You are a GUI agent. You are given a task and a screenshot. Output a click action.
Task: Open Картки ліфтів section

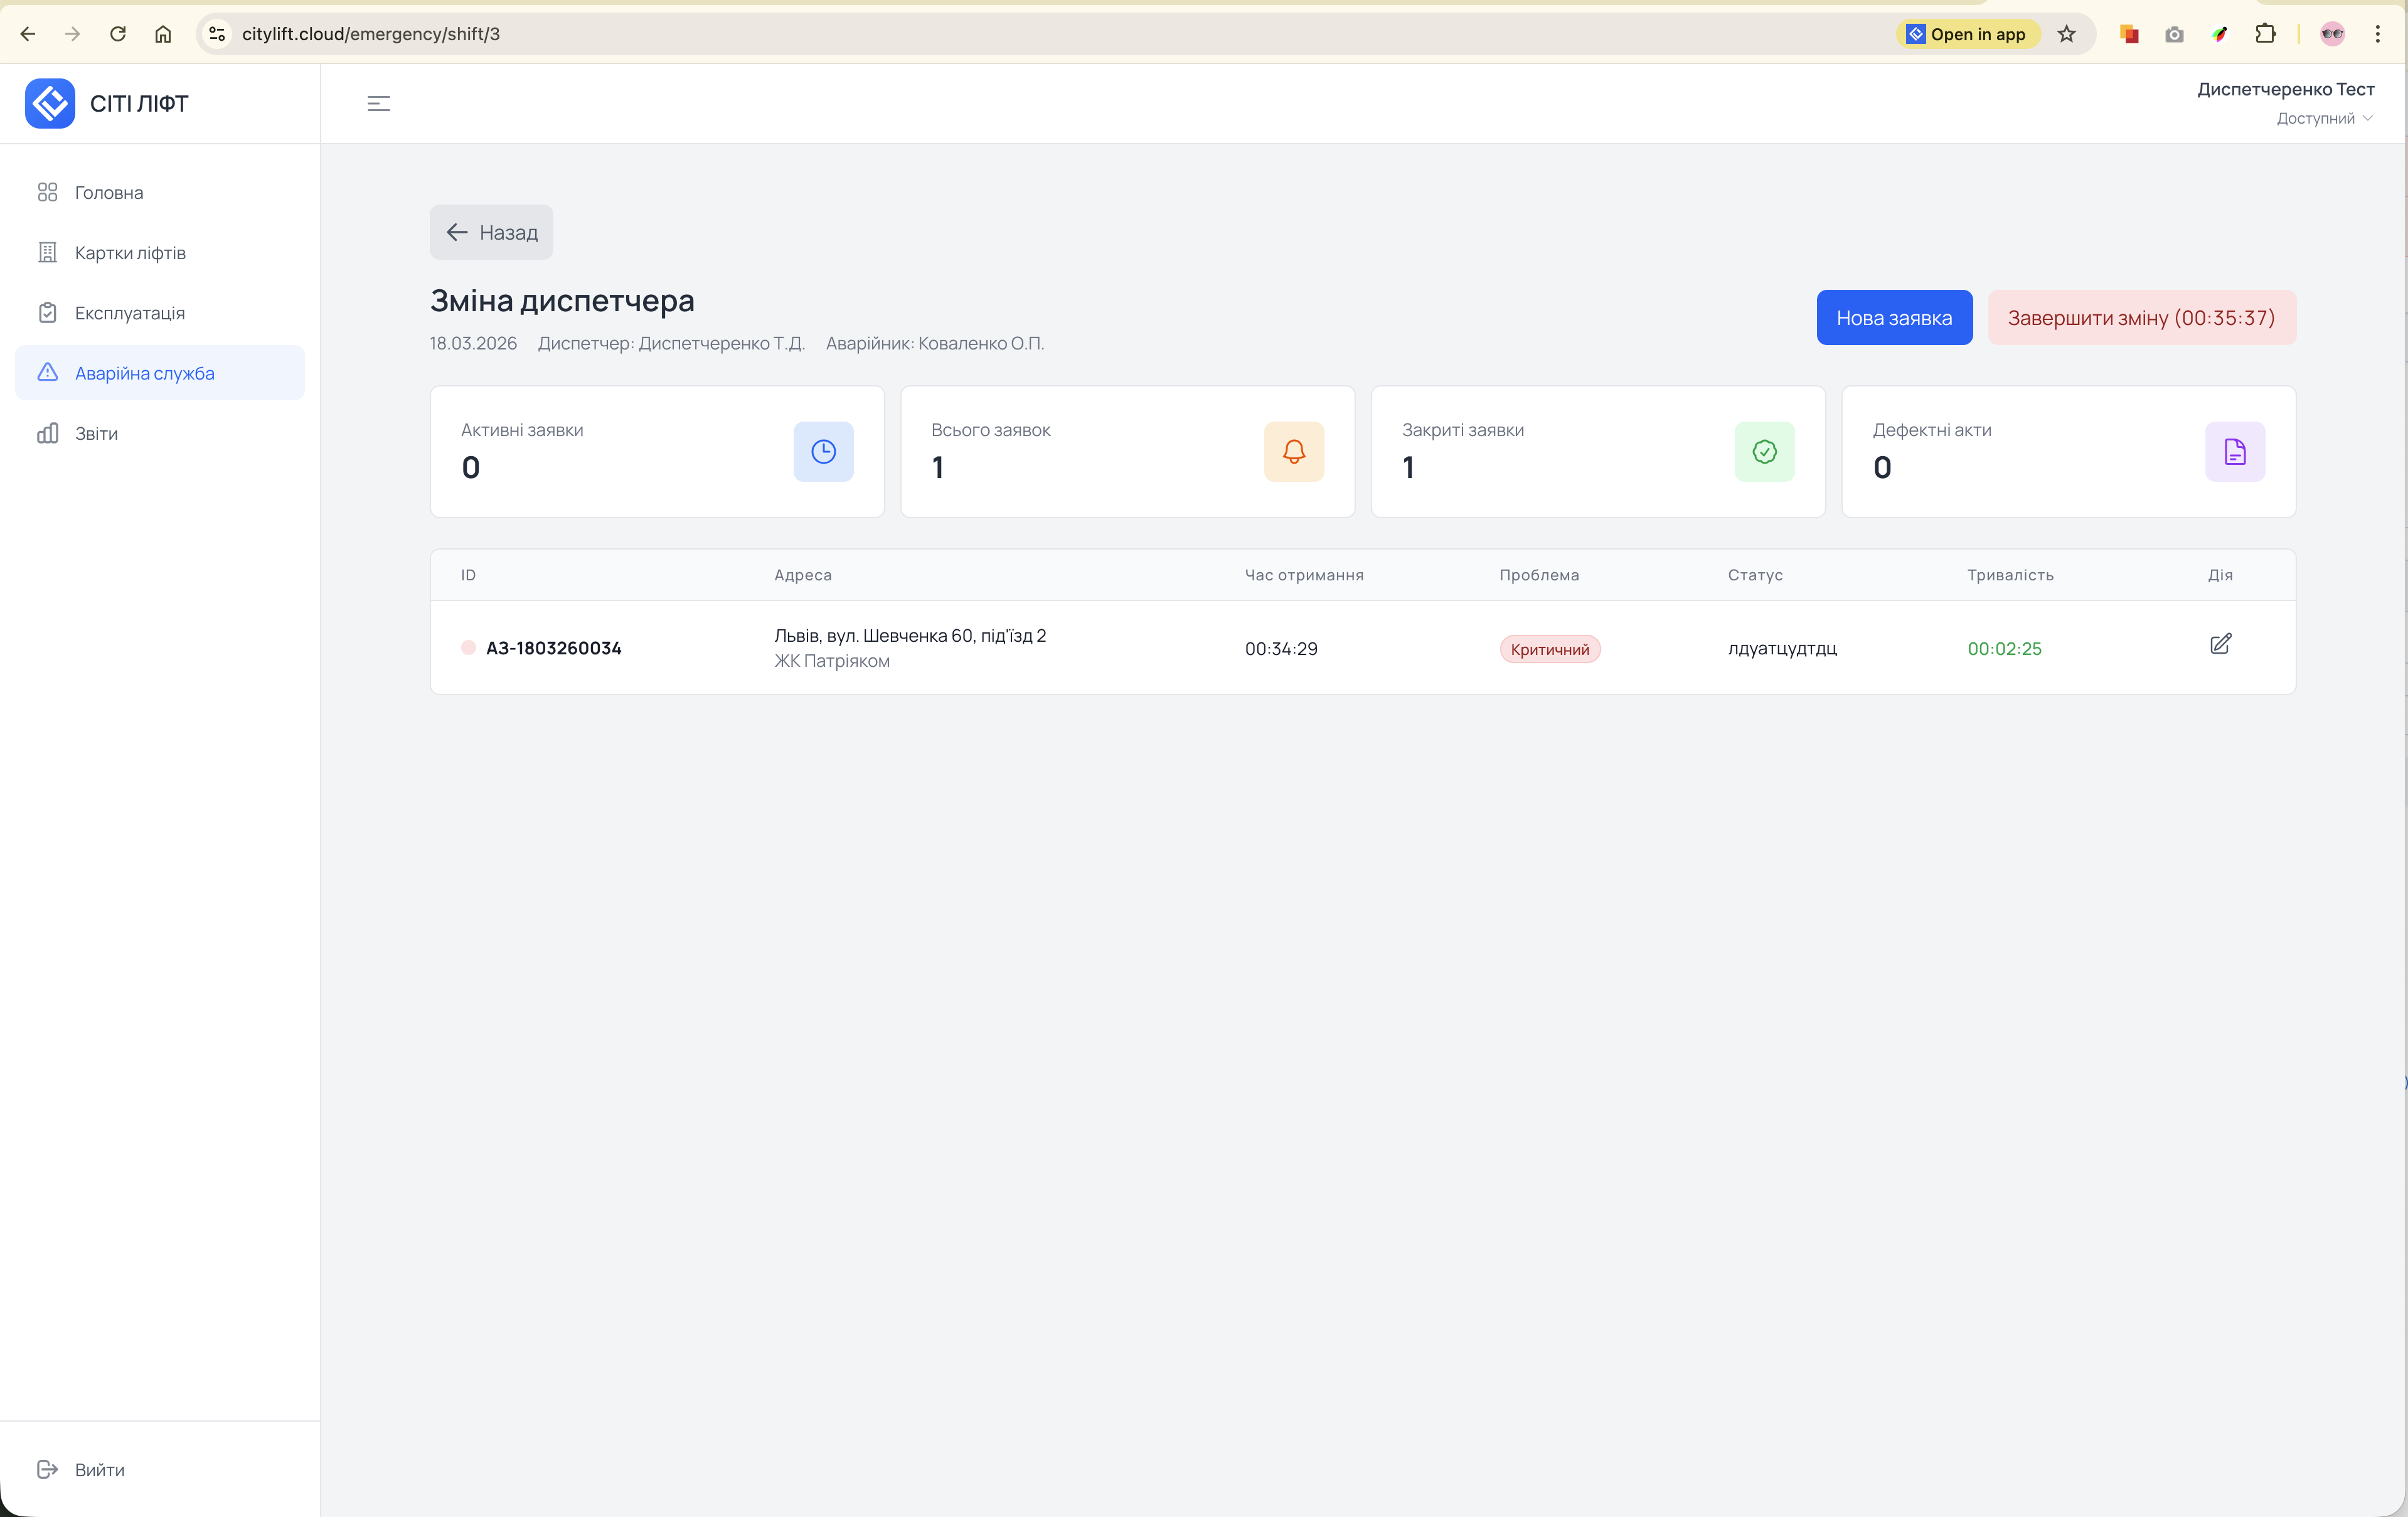pyautogui.click(x=130, y=253)
